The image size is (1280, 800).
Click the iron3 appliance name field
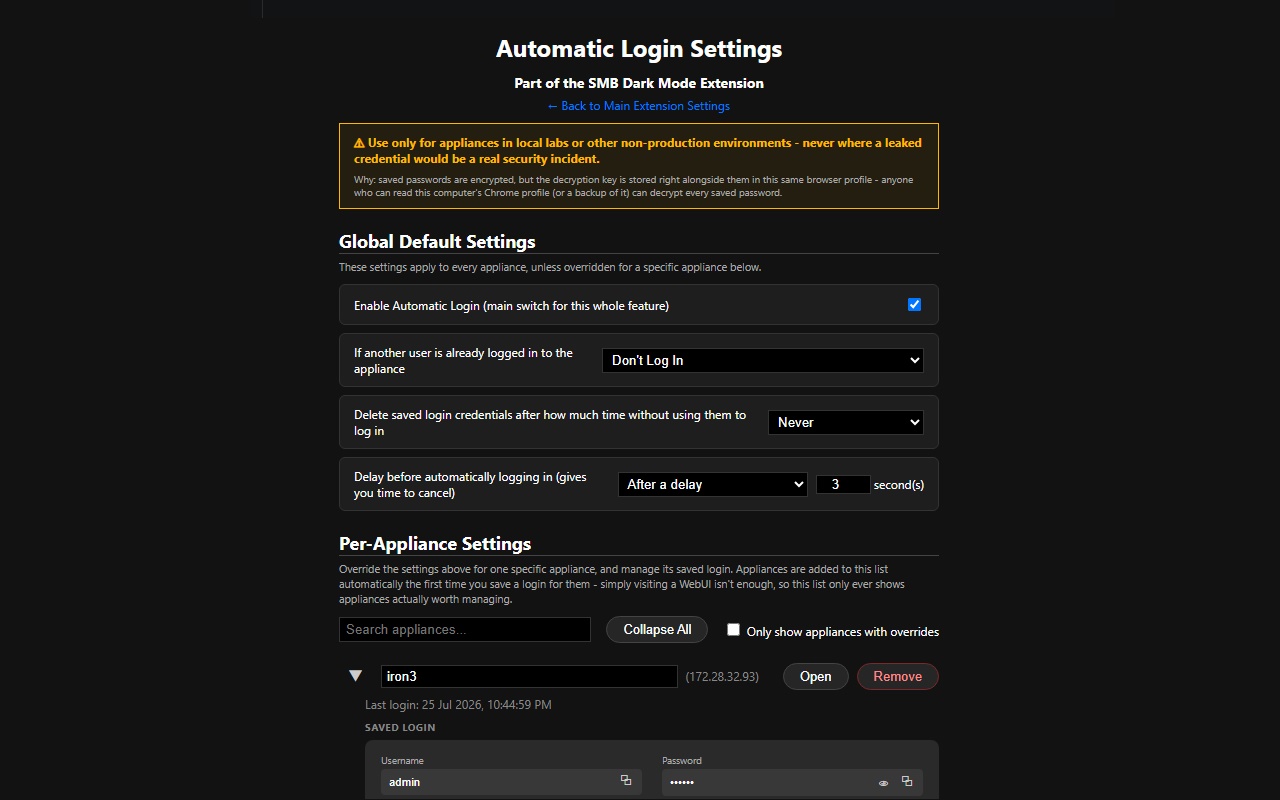point(529,676)
